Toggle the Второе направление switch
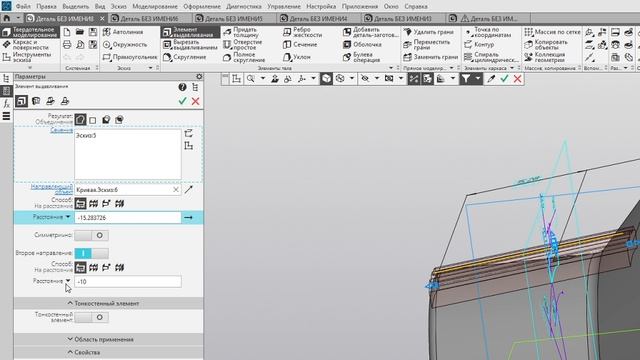The width and height of the screenshot is (640, 360). [x=91, y=253]
